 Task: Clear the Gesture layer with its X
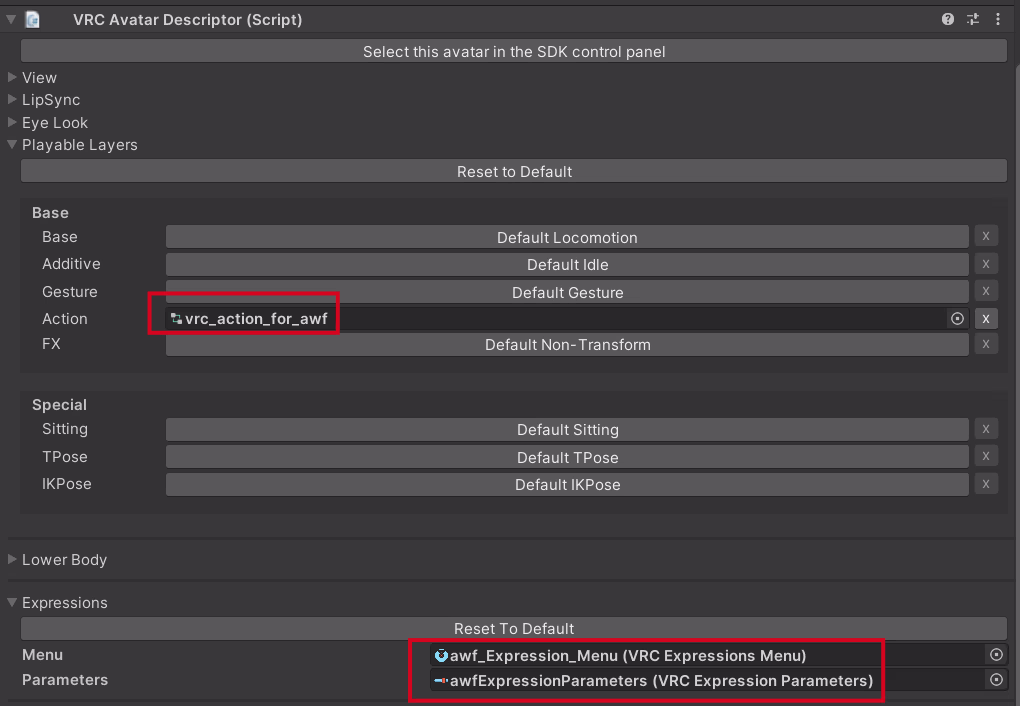click(986, 292)
